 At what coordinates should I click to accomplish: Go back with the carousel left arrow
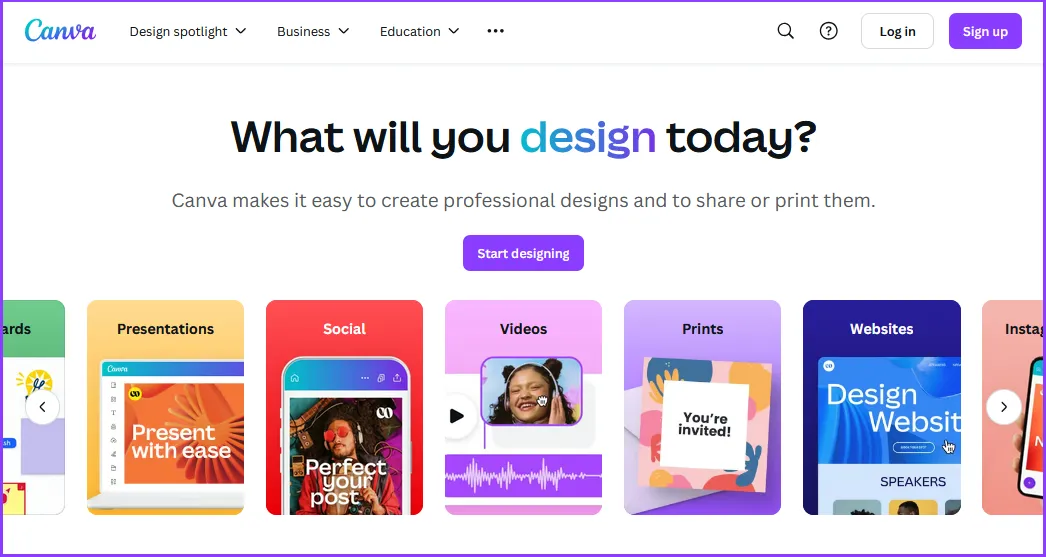pos(43,407)
